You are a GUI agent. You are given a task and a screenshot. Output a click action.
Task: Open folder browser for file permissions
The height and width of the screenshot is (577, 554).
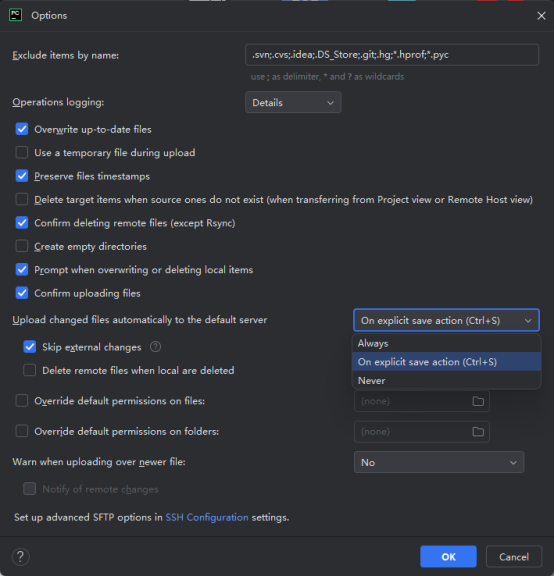(478, 401)
